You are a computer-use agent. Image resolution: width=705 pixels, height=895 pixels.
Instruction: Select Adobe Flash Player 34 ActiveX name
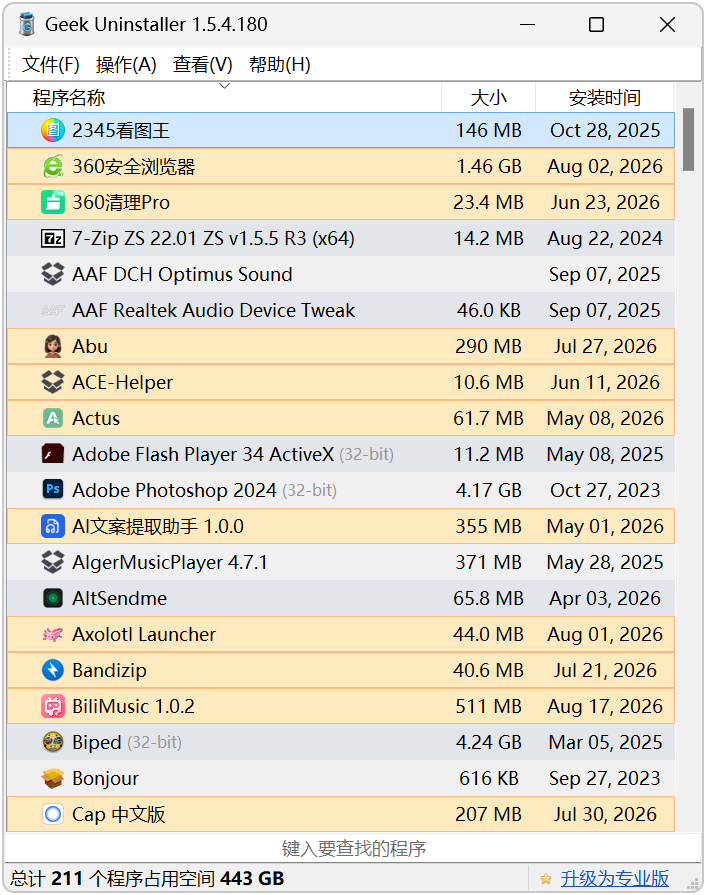(203, 454)
